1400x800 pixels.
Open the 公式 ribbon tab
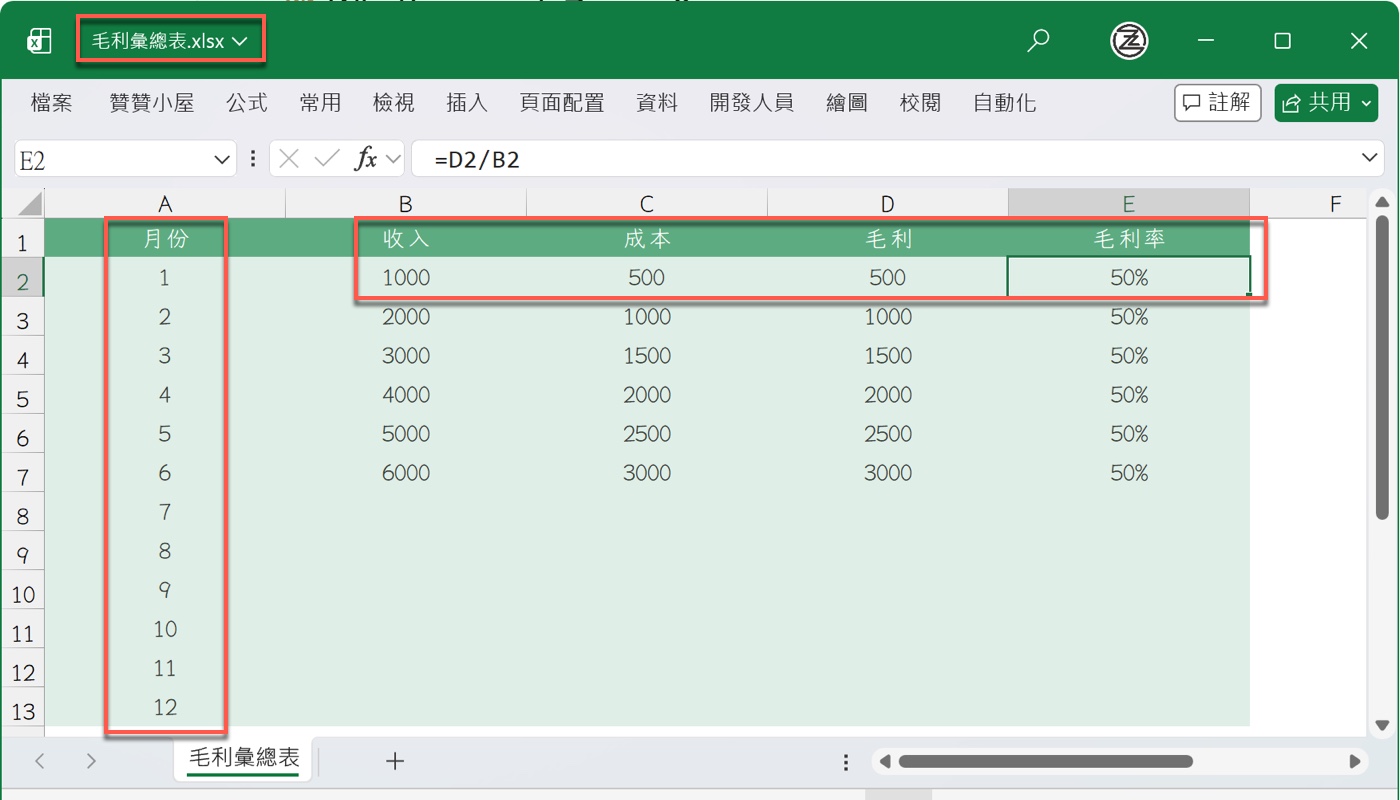[x=246, y=102]
